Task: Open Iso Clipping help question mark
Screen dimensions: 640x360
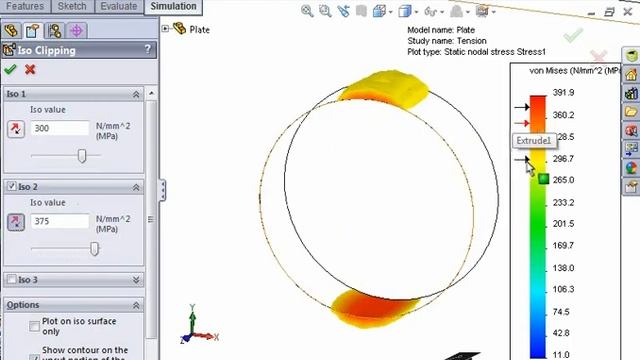Action: (x=148, y=49)
